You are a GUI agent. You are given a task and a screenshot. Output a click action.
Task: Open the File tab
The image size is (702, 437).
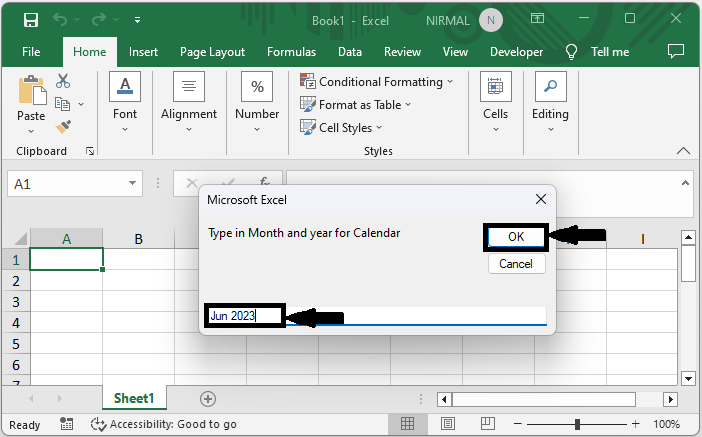tap(31, 52)
